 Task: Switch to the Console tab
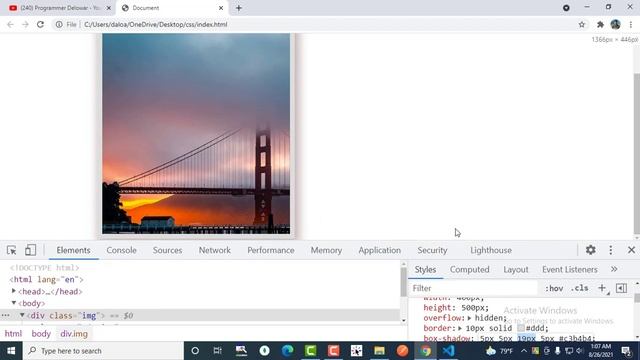[x=121, y=250]
